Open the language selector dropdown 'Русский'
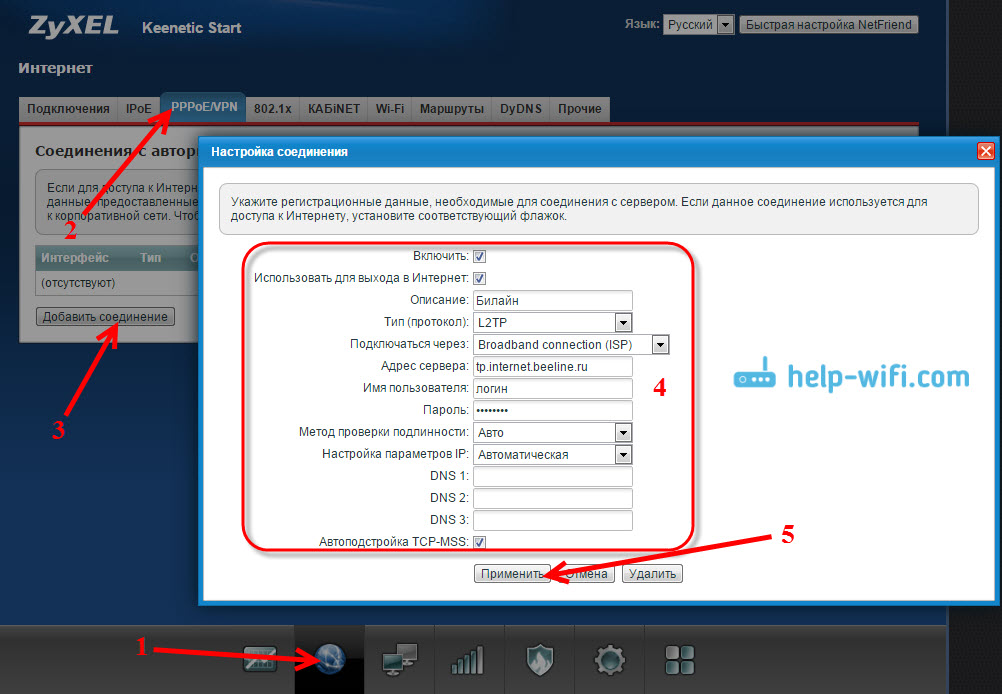 click(726, 24)
